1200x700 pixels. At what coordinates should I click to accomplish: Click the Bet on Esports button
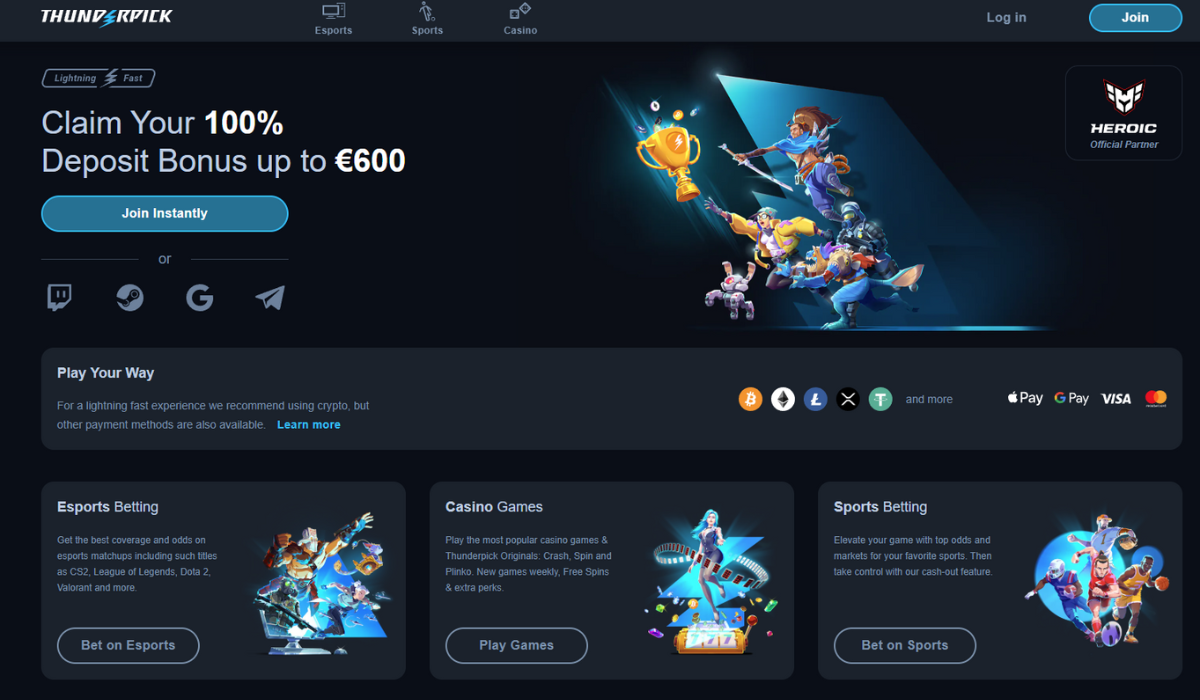[128, 645]
